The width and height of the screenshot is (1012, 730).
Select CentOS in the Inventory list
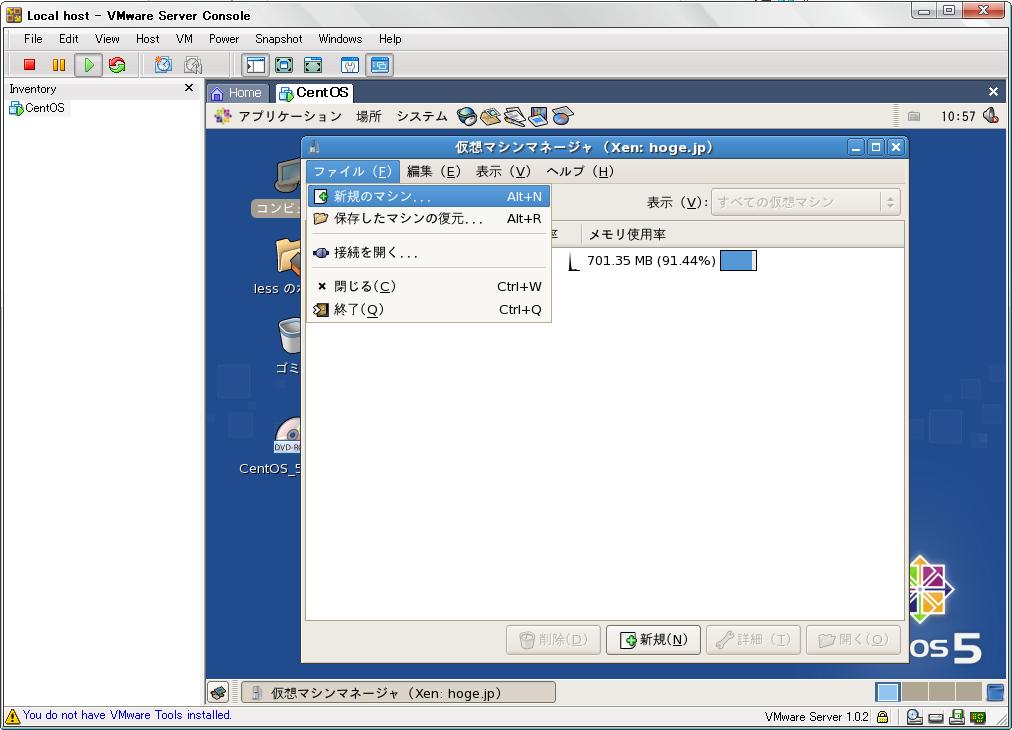coord(37,108)
